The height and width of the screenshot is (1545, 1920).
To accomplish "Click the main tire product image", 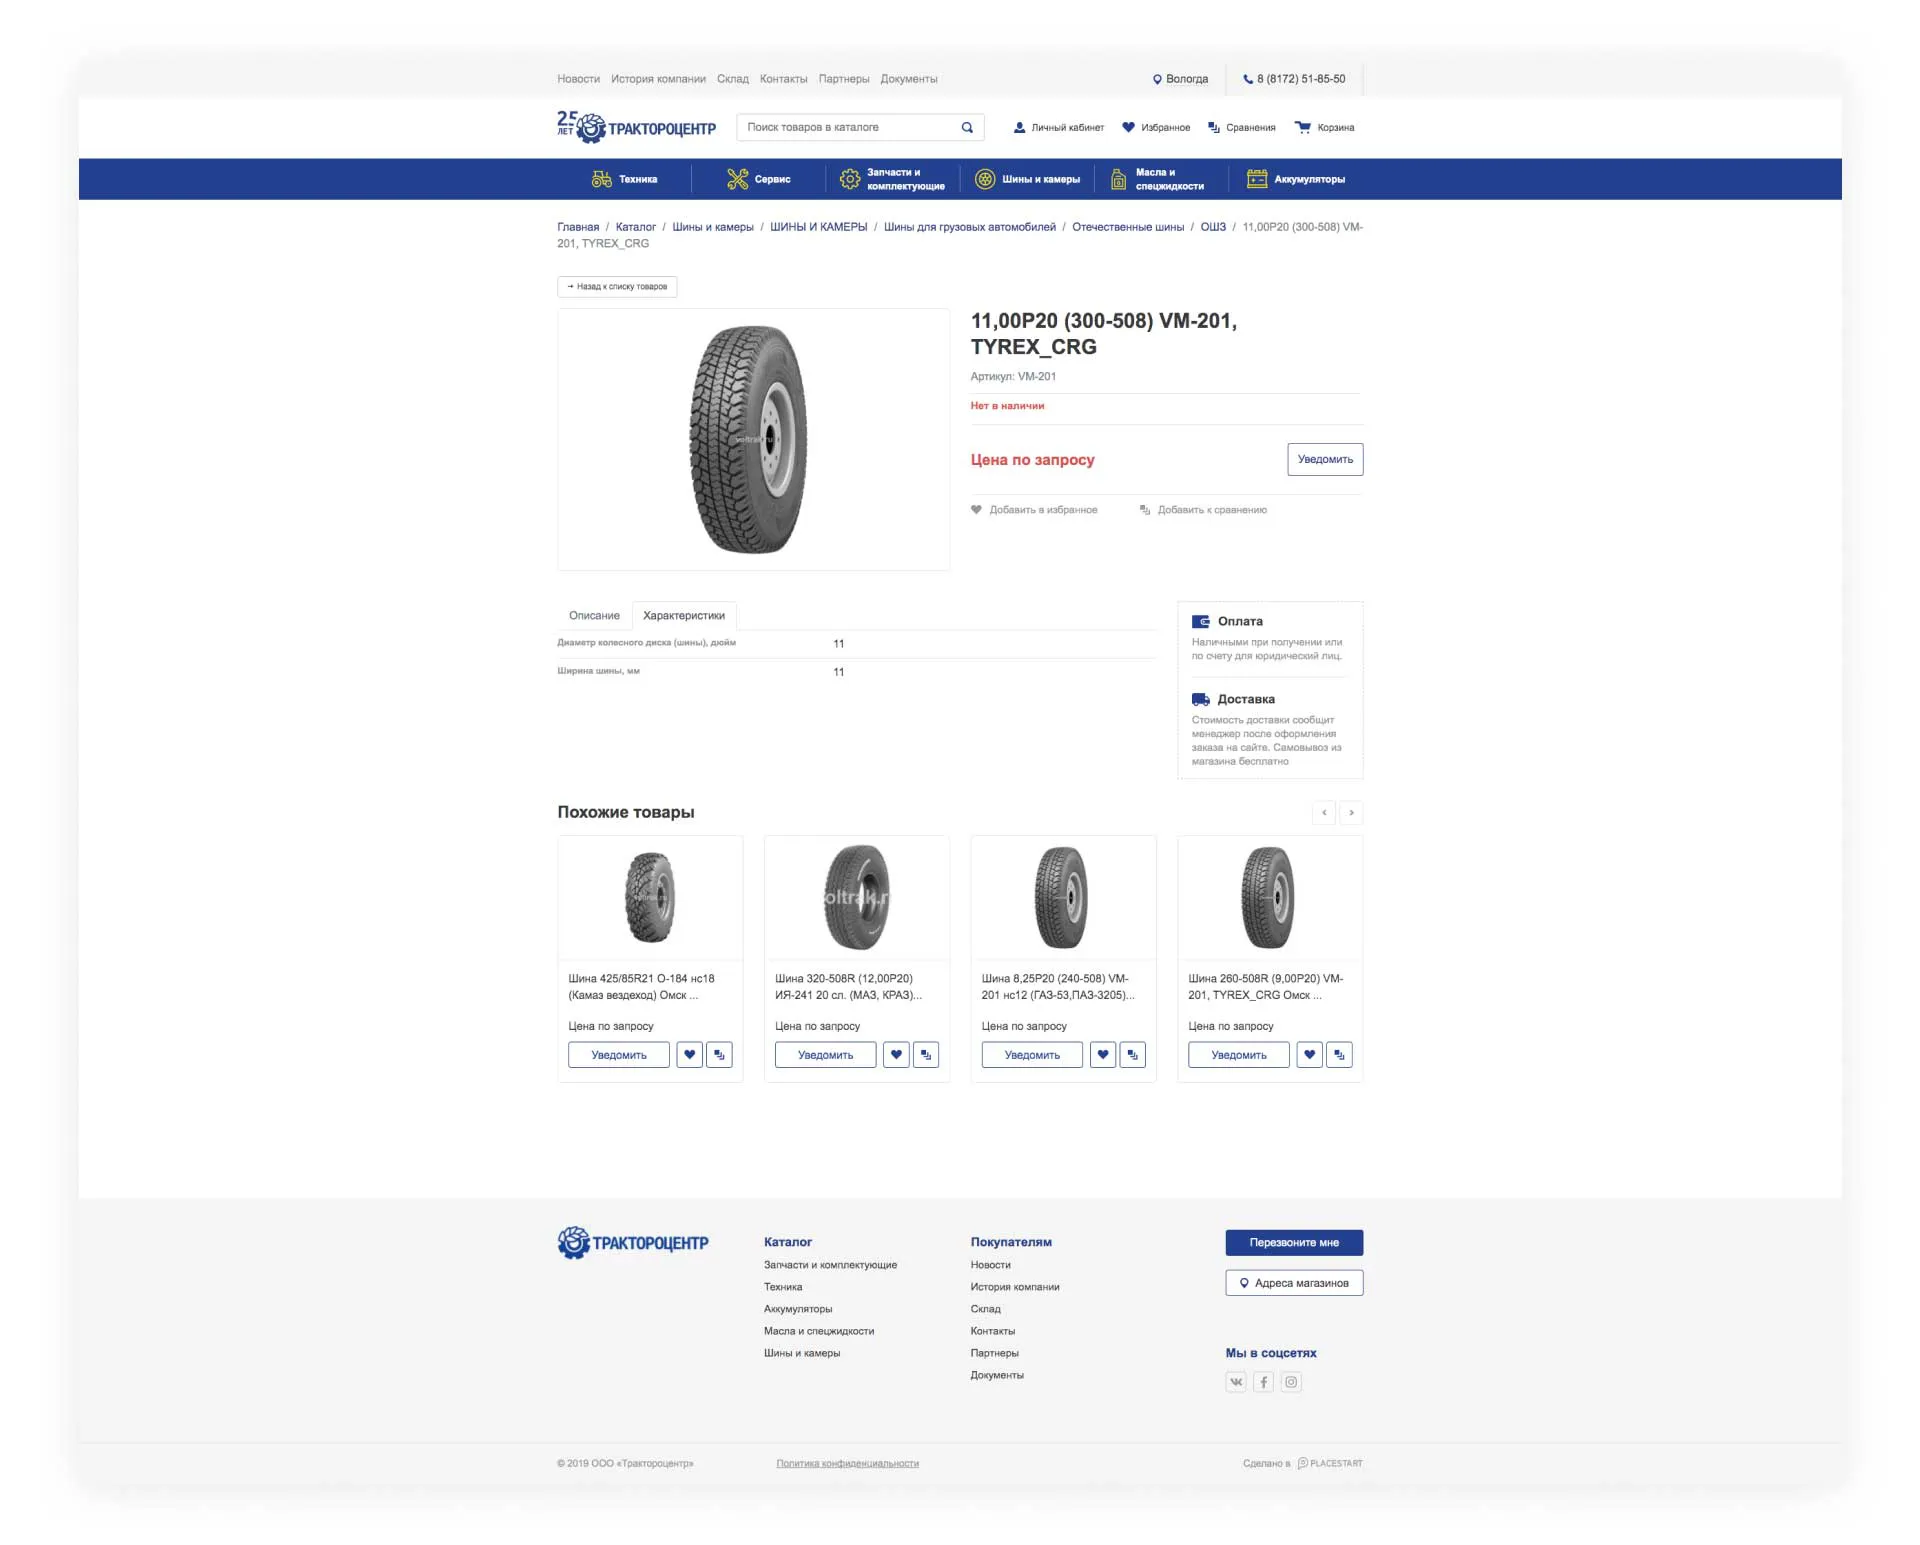I will [x=752, y=440].
